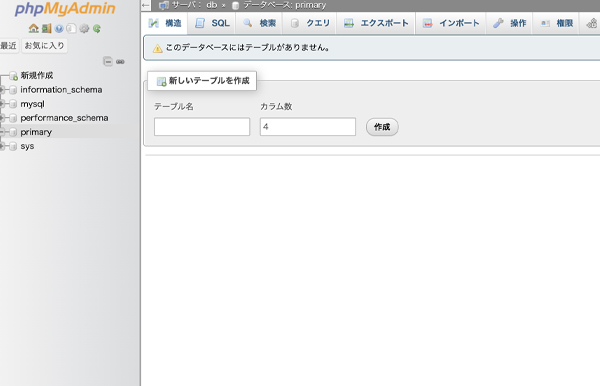Click the 新しいテーブルを作成 legend
Viewport: 600px width, 386px height.
coord(202,81)
